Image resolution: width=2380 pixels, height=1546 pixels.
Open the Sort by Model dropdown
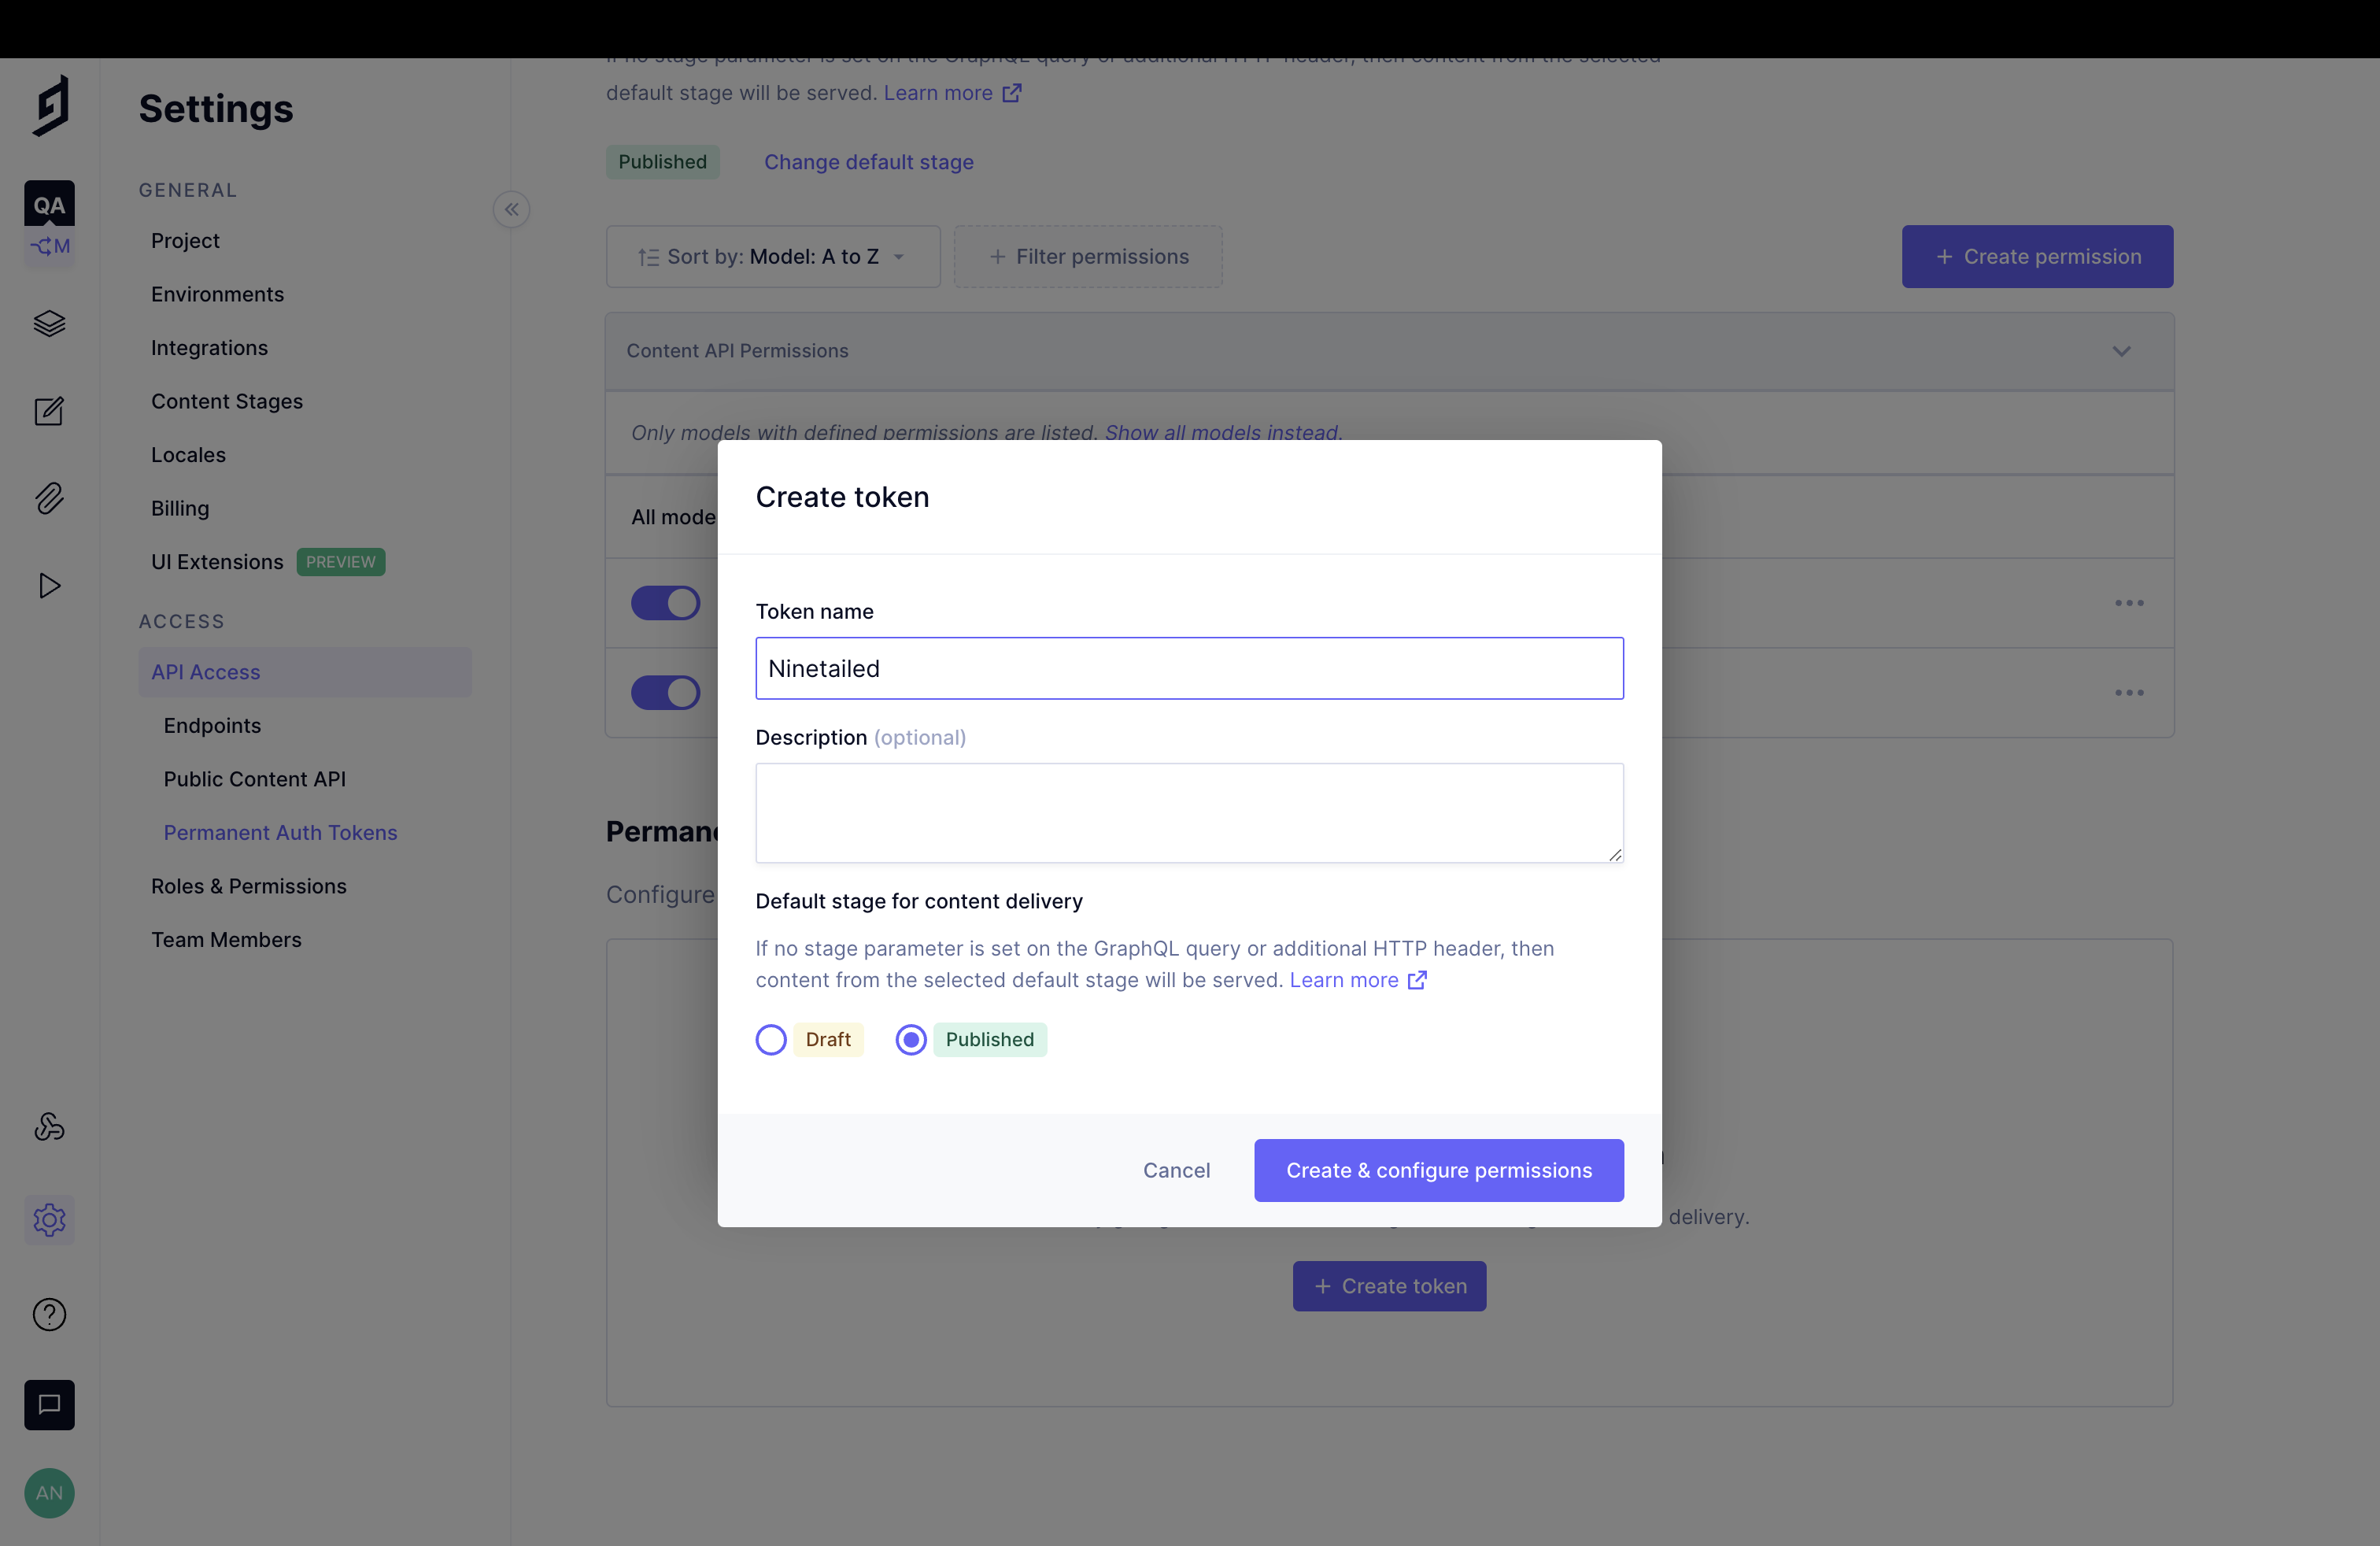(773, 257)
